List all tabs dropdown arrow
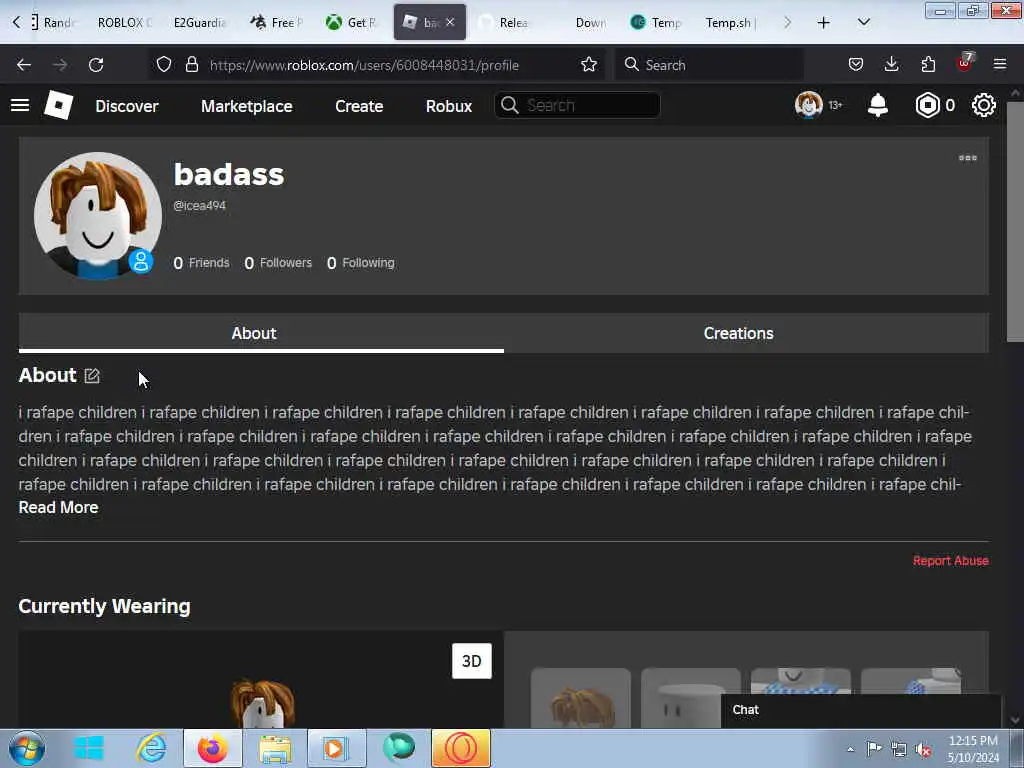This screenshot has height=768, width=1024. pos(863,23)
